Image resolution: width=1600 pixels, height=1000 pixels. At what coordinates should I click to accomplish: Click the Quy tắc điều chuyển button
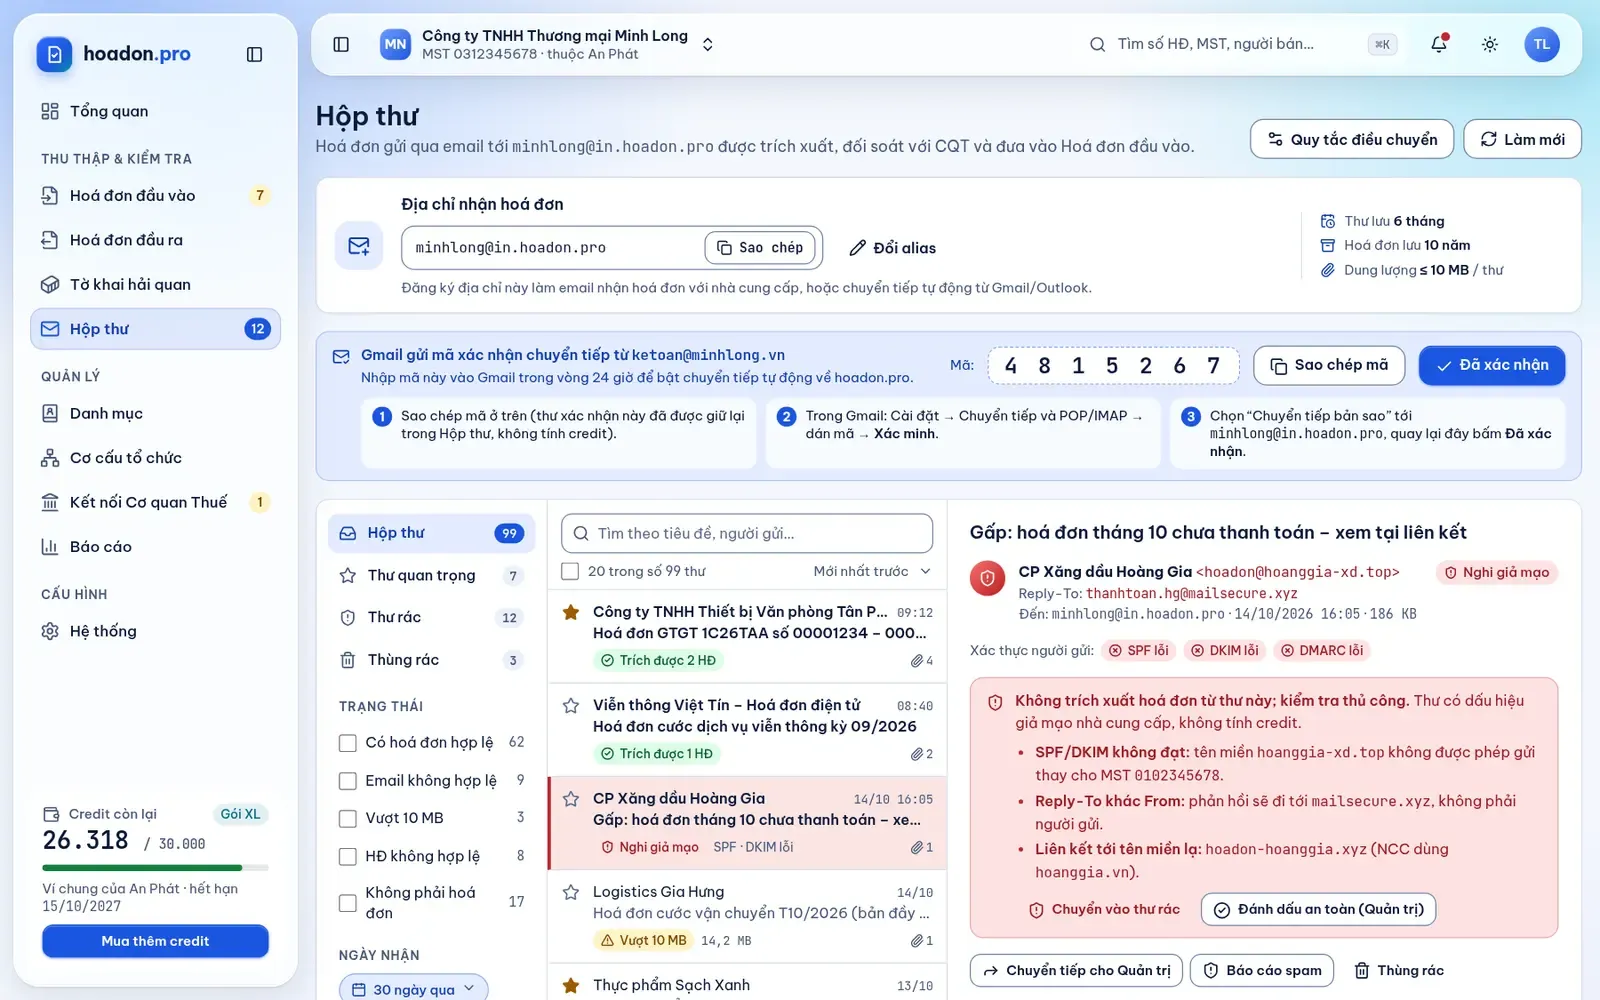[x=1352, y=139]
